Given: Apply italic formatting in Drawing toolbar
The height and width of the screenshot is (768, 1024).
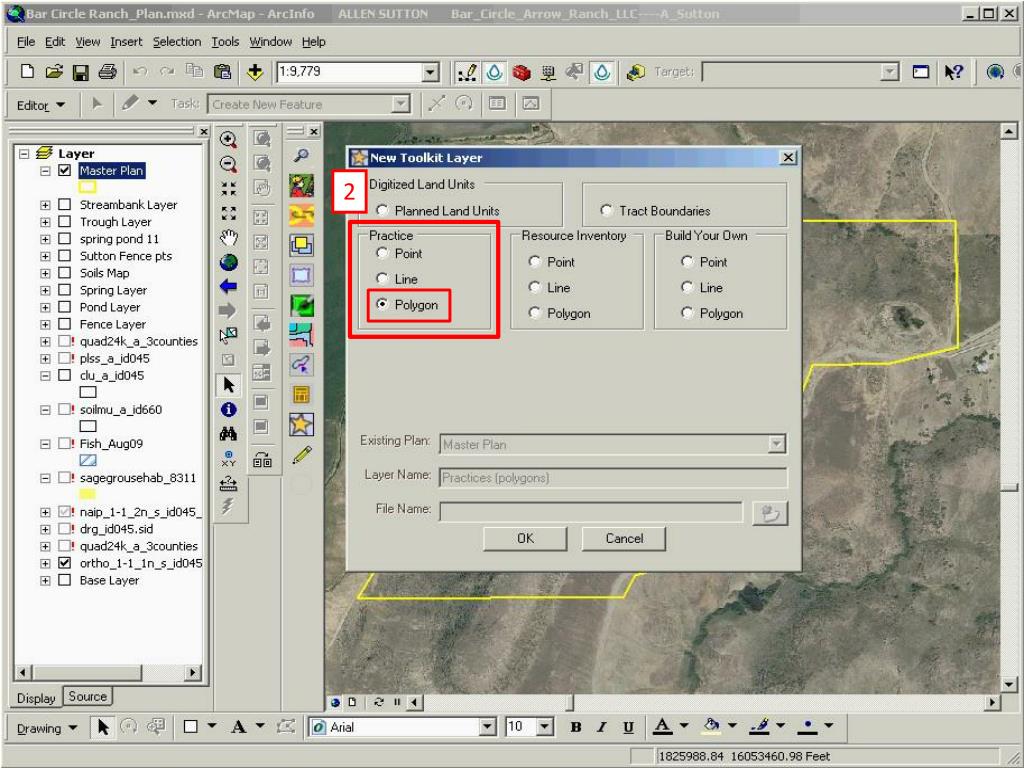Looking at the screenshot, I should (601, 727).
